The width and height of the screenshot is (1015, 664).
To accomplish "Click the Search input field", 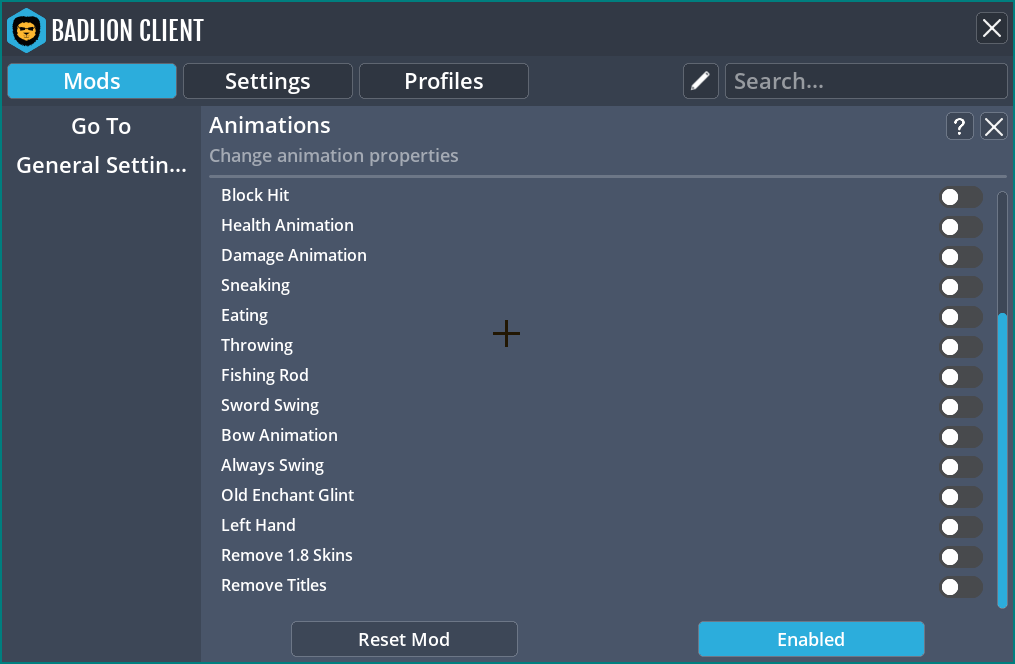I will 866,81.
